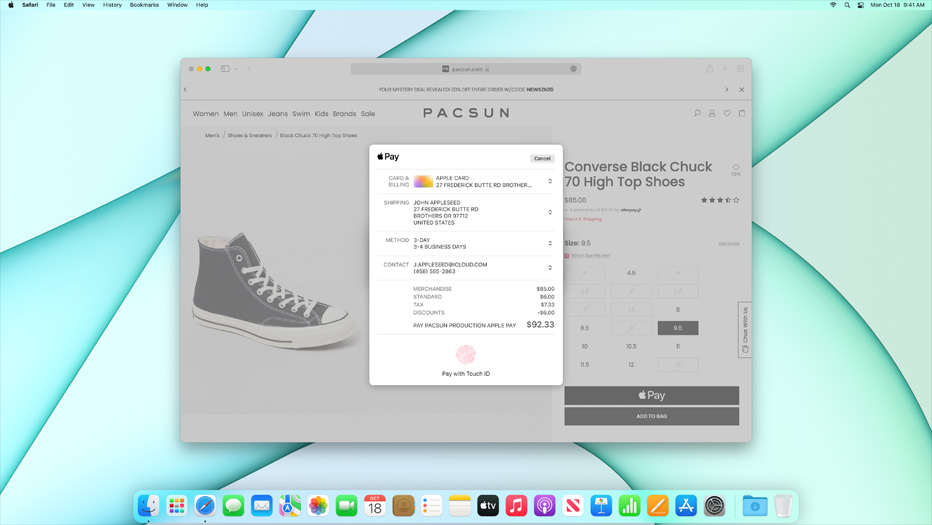Select shoe size 8
The image size is (932, 525).
678,310
